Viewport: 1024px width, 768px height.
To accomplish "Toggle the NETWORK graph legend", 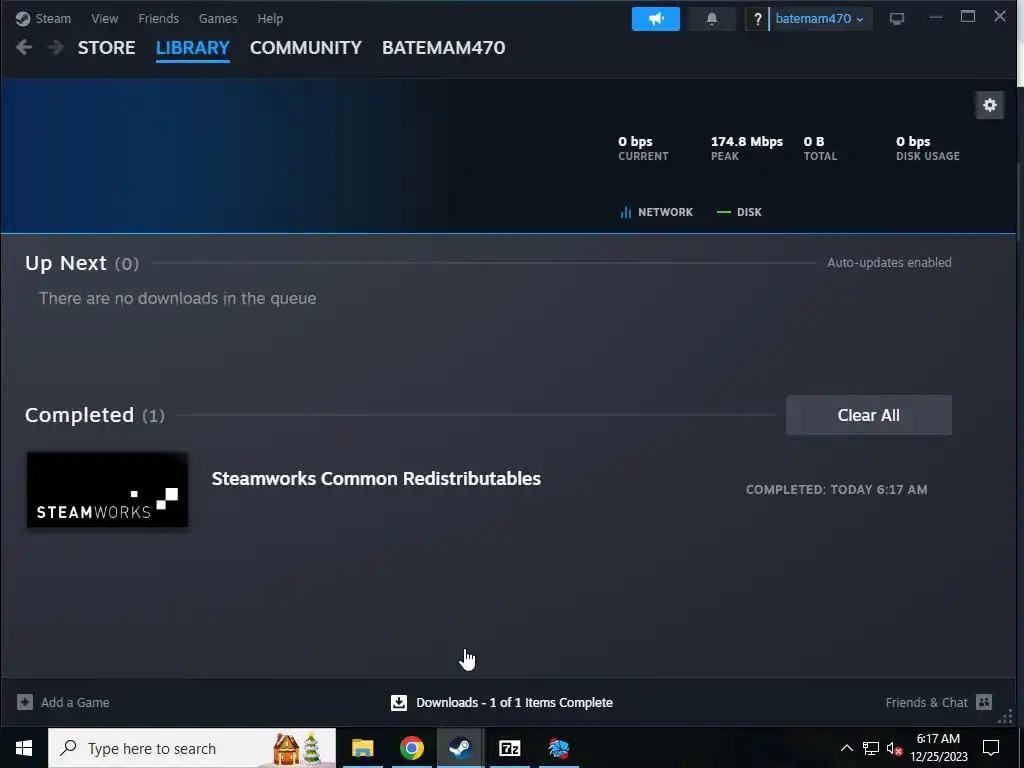I will click(x=656, y=212).
